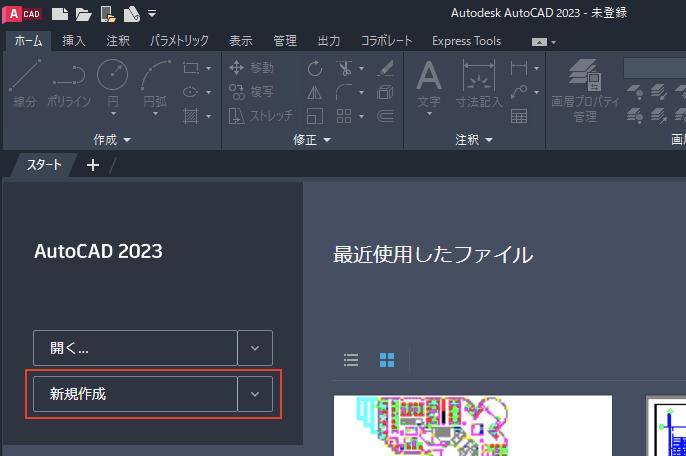Click the AutoCAD application menu logo

23,14
